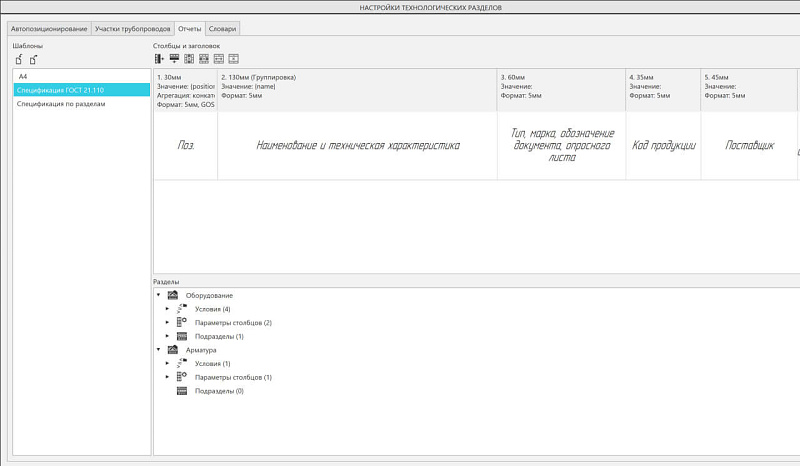Click last icon in Столбцы и заголовок toolbar

(233, 59)
